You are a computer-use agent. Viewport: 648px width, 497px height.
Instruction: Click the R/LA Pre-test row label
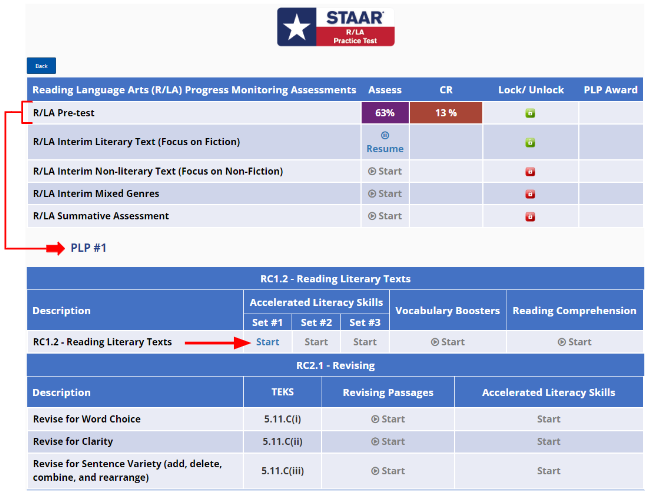click(x=64, y=113)
